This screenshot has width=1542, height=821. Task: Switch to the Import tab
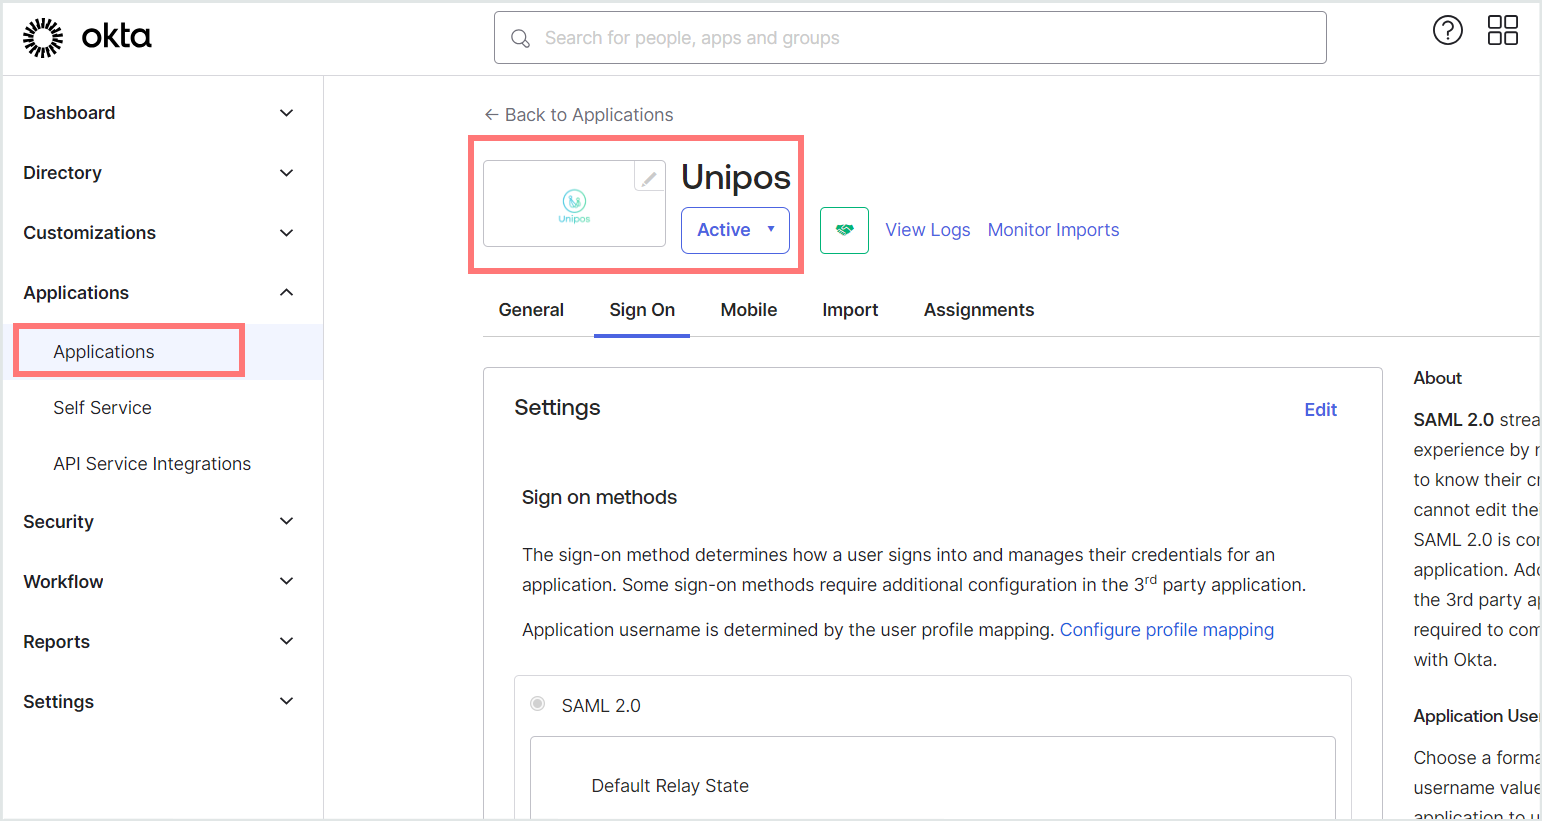850,310
